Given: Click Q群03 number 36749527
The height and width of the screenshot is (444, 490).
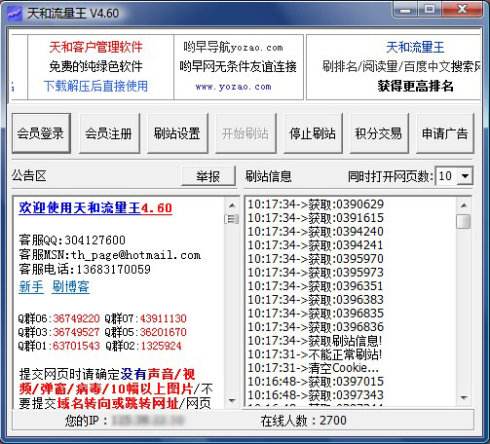Looking at the screenshot, I should point(76,332).
